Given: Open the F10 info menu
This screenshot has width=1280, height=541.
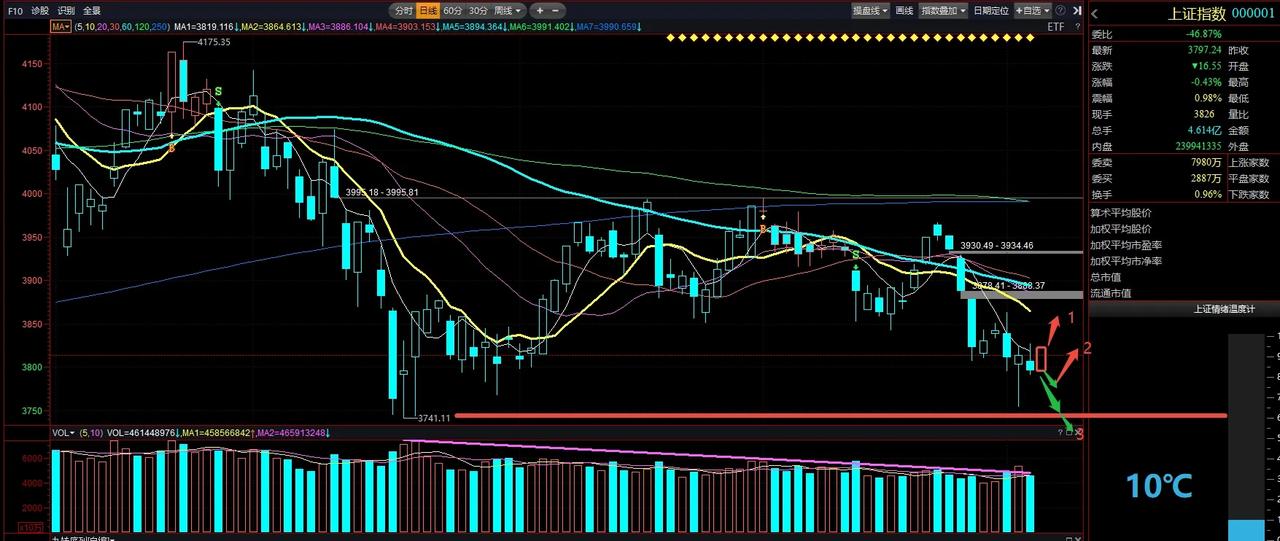Looking at the screenshot, I should [x=15, y=10].
